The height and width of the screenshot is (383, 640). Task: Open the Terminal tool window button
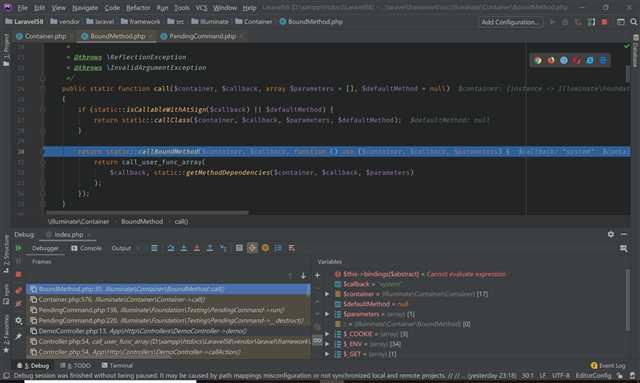tap(117, 365)
